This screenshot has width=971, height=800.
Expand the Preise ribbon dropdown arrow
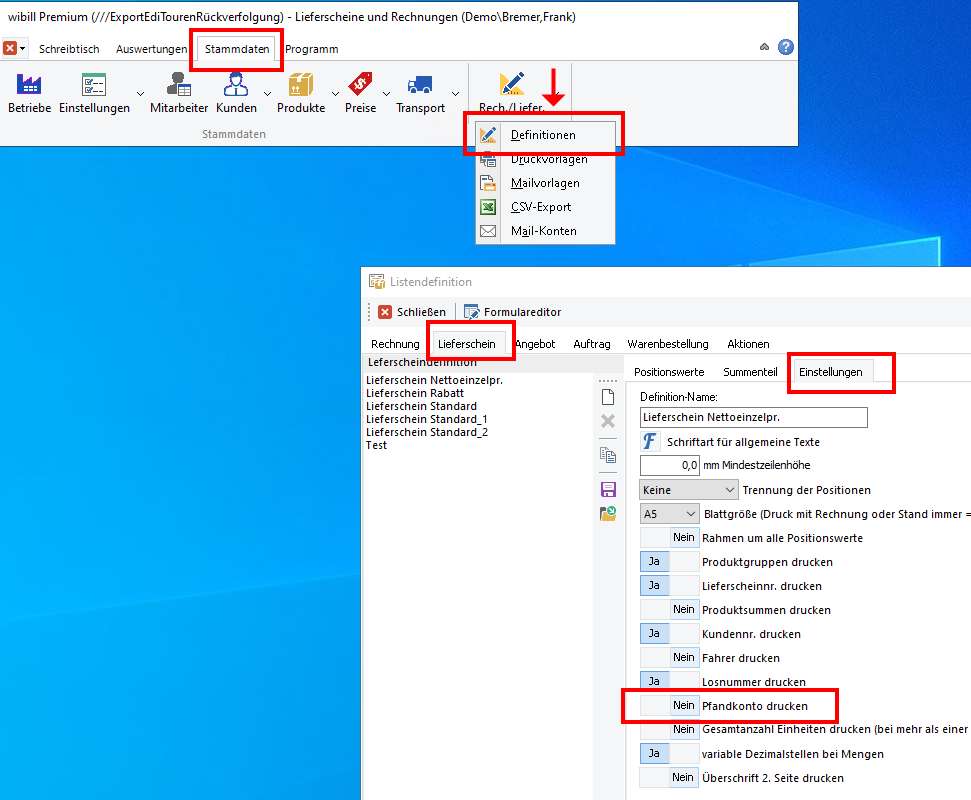(386, 94)
